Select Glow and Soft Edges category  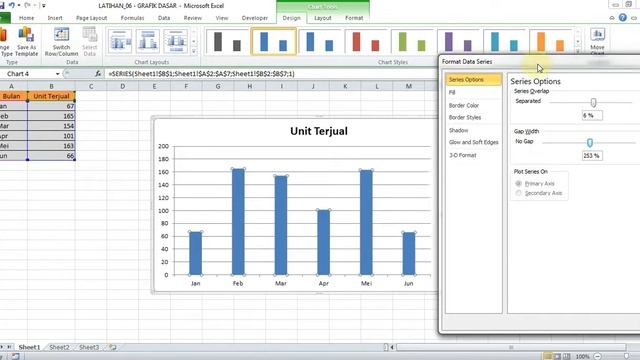click(473, 142)
